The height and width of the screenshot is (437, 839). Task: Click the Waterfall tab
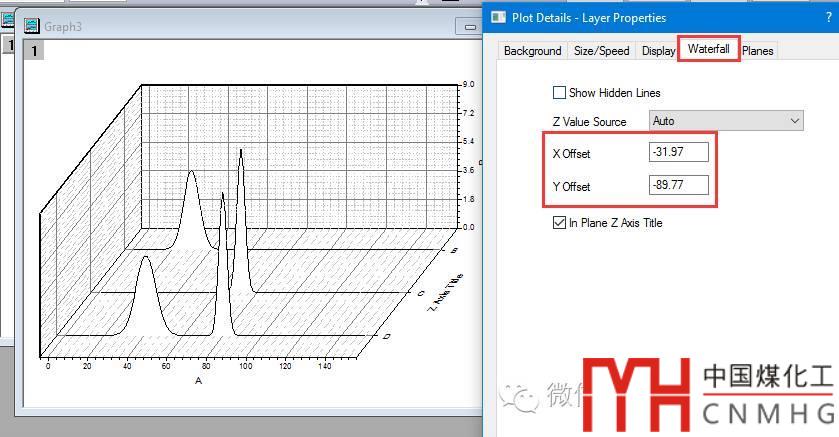click(708, 49)
